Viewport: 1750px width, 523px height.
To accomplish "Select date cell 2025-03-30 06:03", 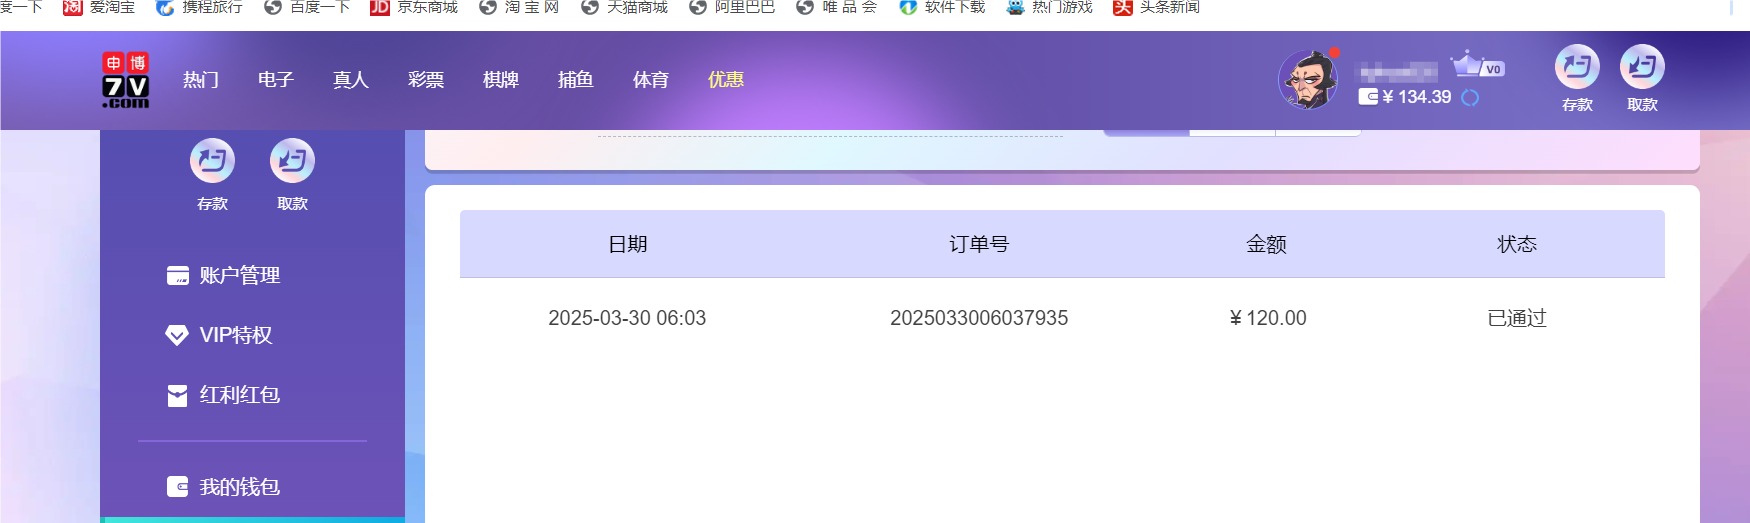I will [x=627, y=318].
